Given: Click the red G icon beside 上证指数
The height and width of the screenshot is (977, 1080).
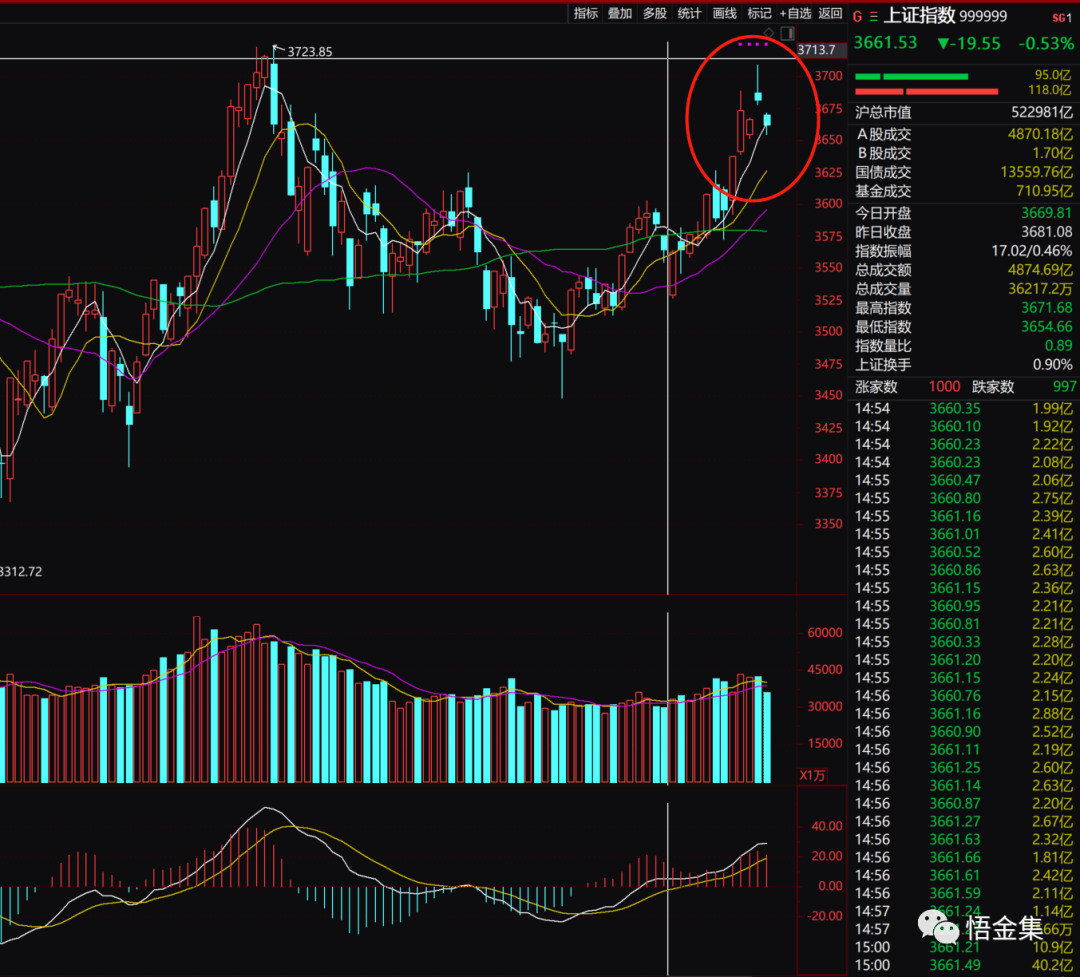Looking at the screenshot, I should tap(857, 16).
